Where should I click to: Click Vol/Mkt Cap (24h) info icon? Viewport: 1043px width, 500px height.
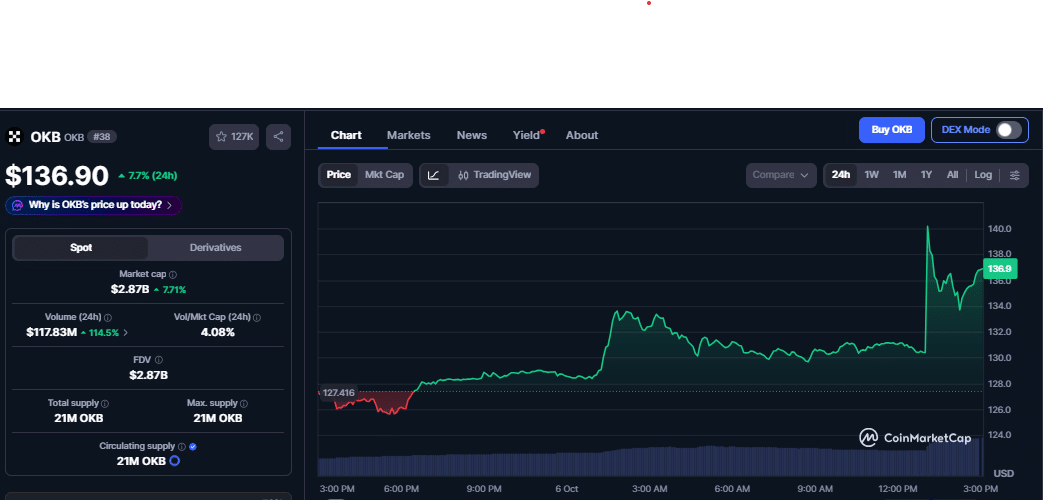[x=257, y=318]
